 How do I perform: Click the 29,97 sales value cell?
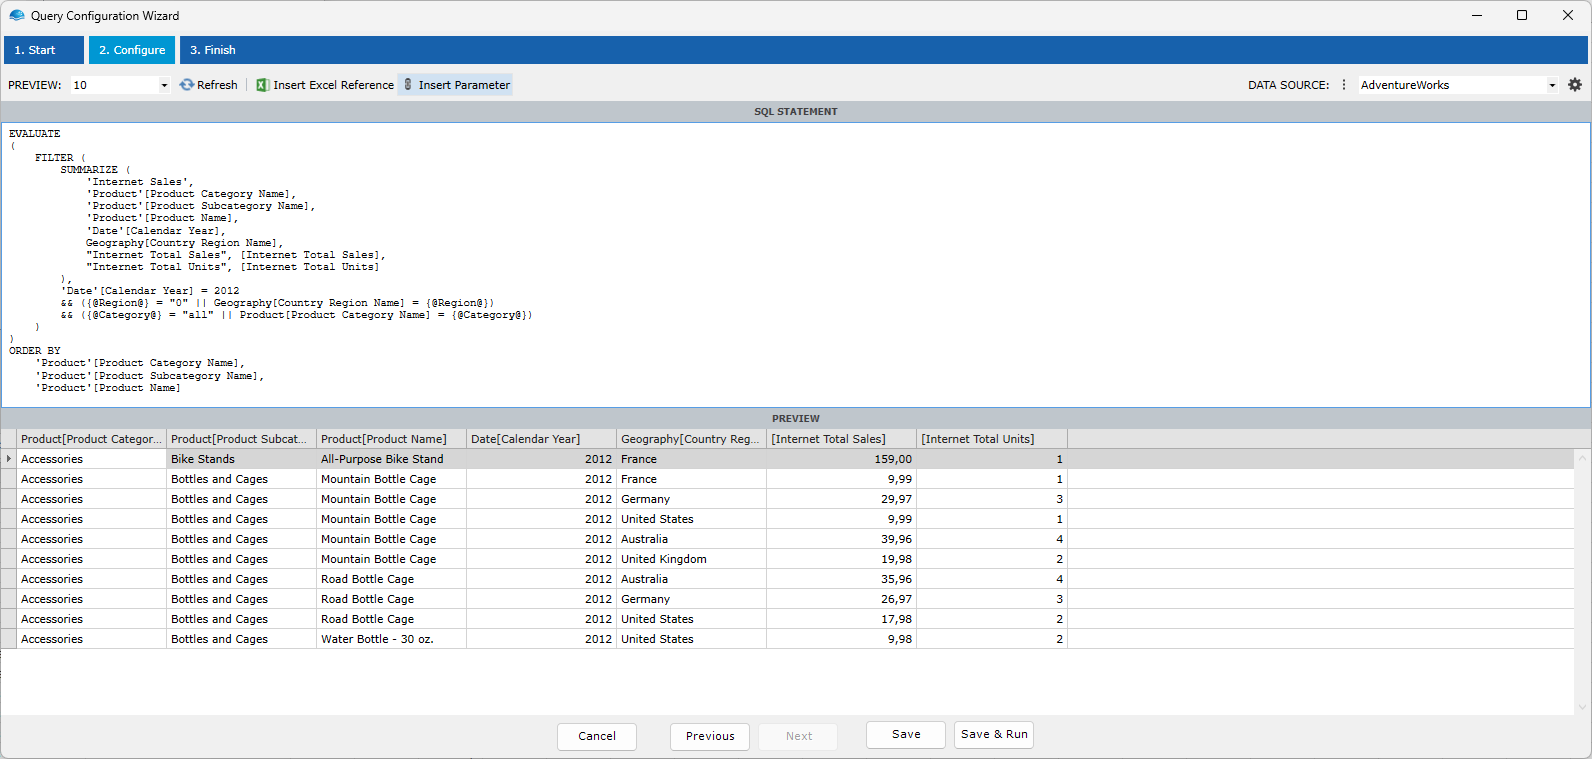click(842, 499)
